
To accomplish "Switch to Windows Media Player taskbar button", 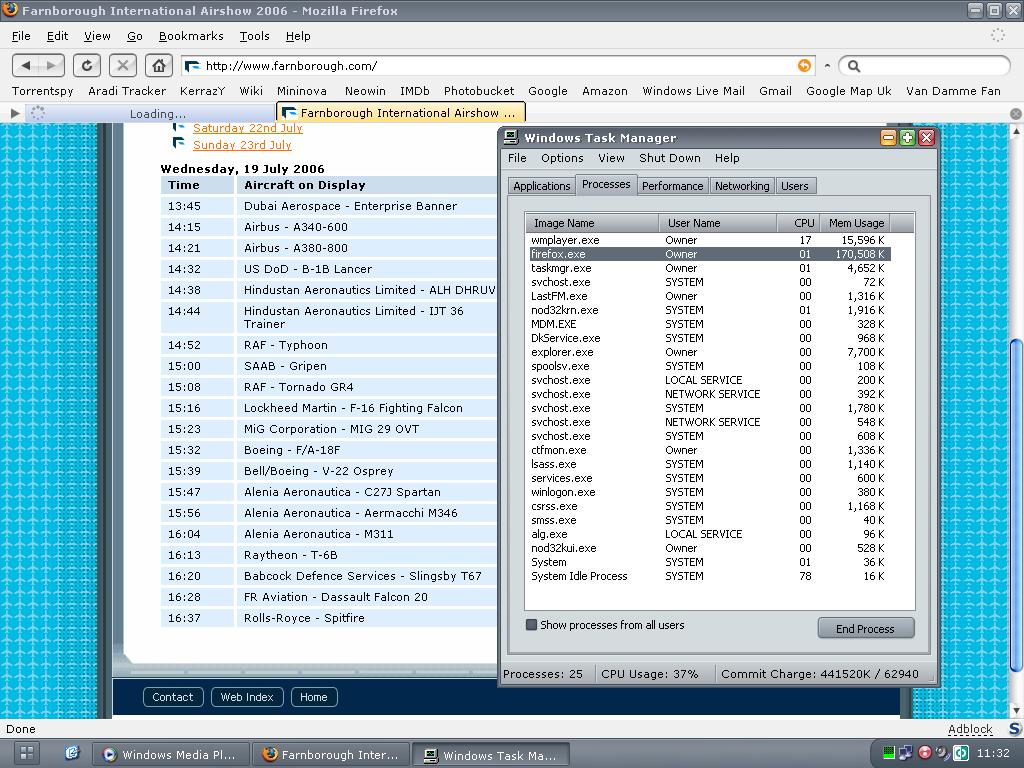I will pos(169,755).
